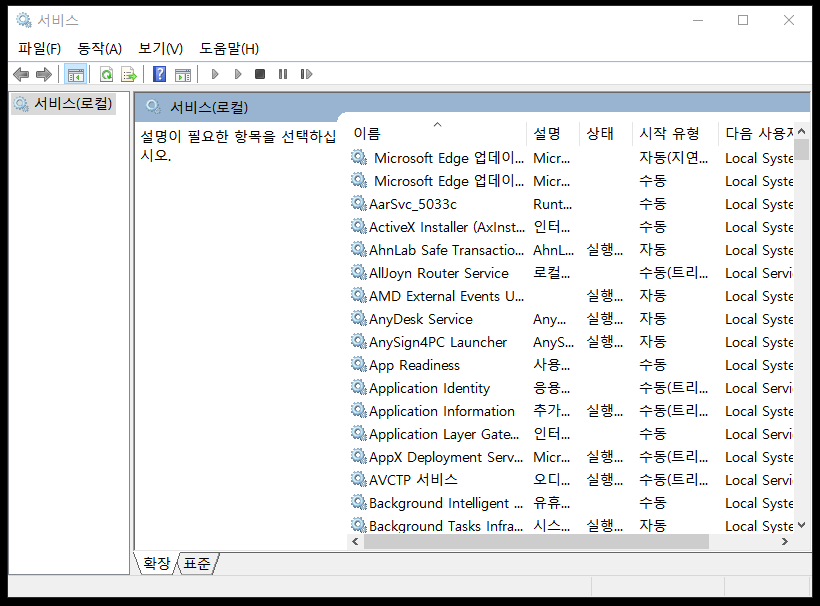Image resolution: width=820 pixels, height=606 pixels.
Task: Click the 서비스(로컬) header in right pane
Action: [x=209, y=107]
